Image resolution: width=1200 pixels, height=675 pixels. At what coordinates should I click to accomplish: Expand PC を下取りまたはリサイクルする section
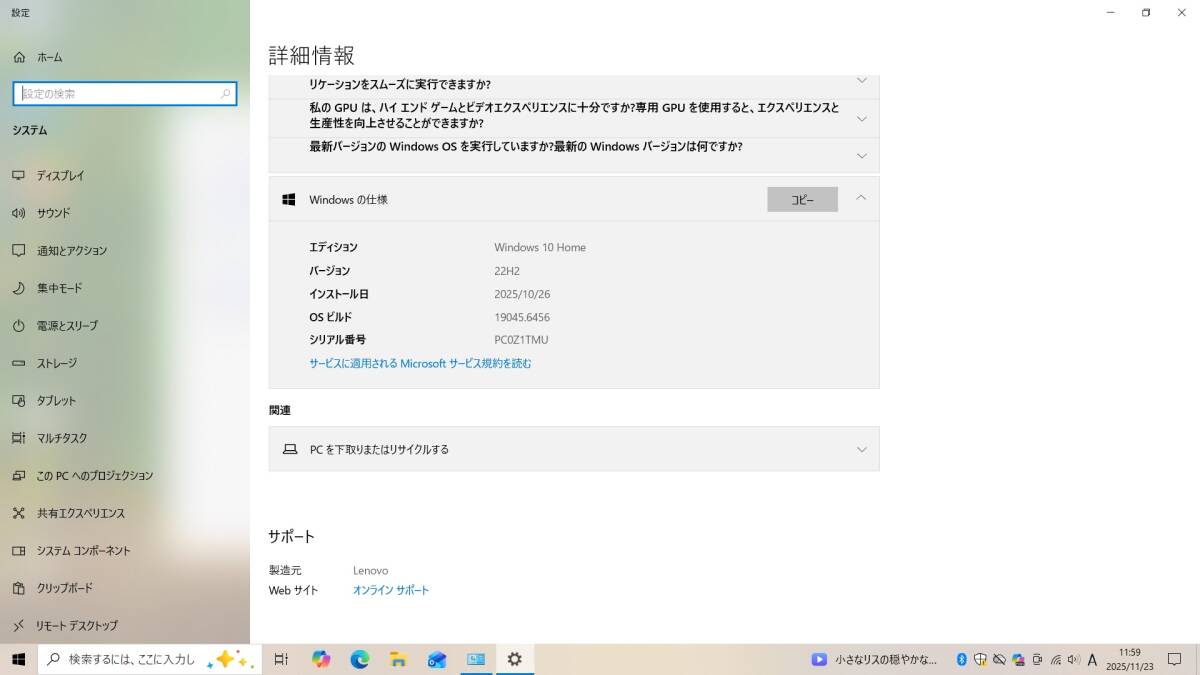tap(861, 449)
